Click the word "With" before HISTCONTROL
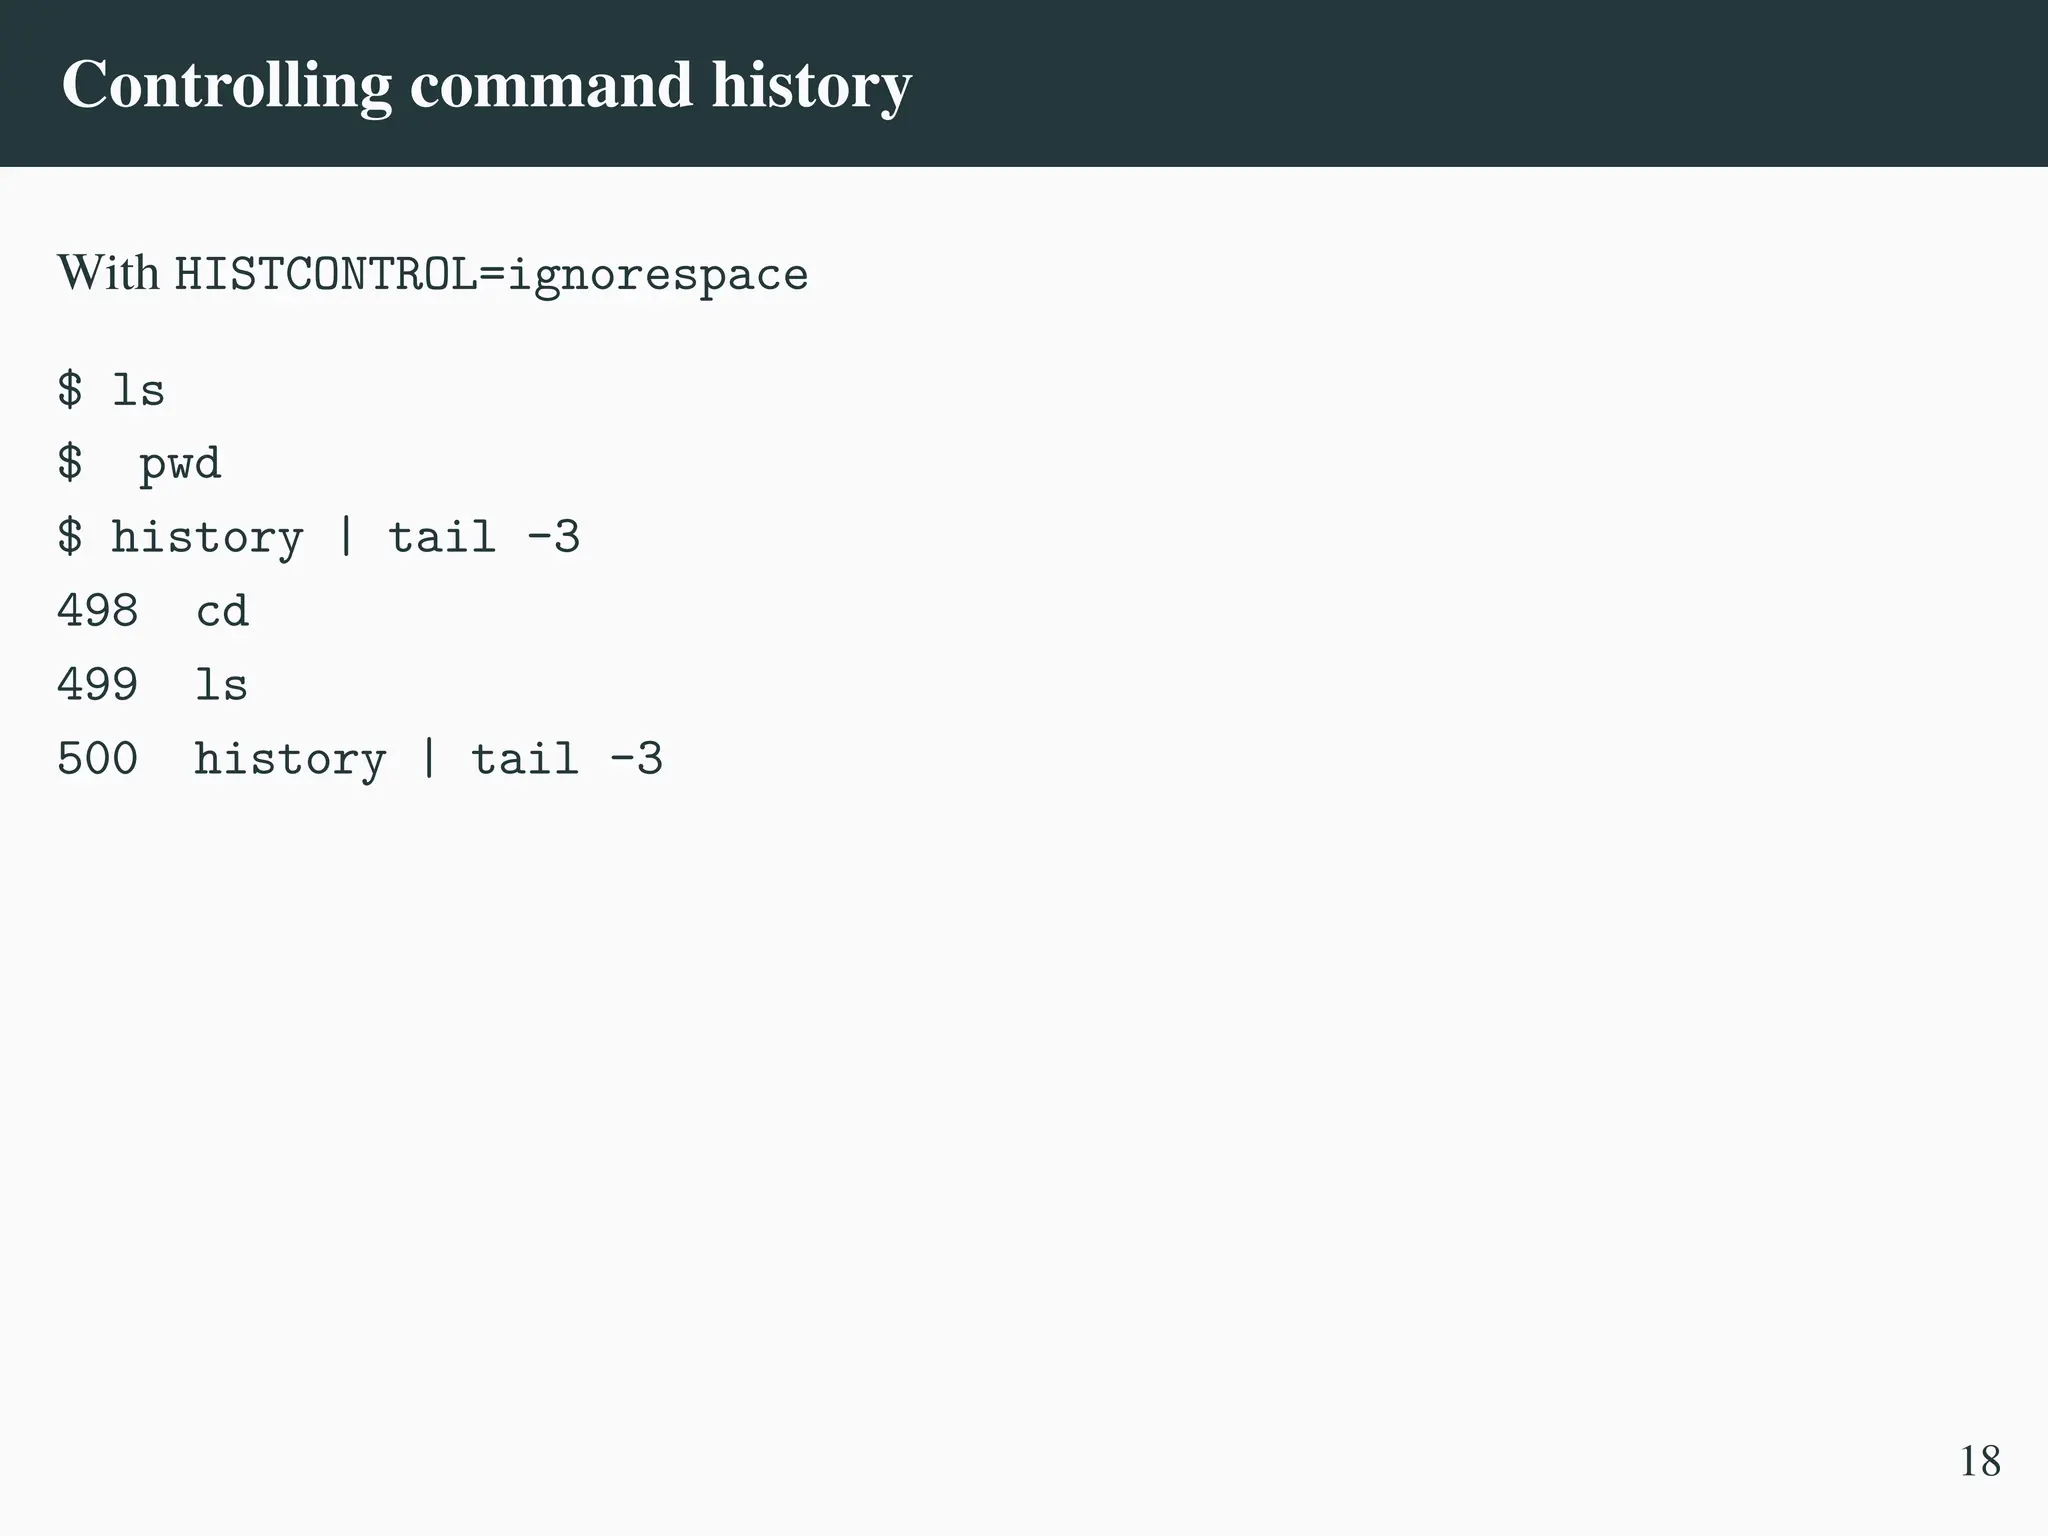 click(x=108, y=273)
